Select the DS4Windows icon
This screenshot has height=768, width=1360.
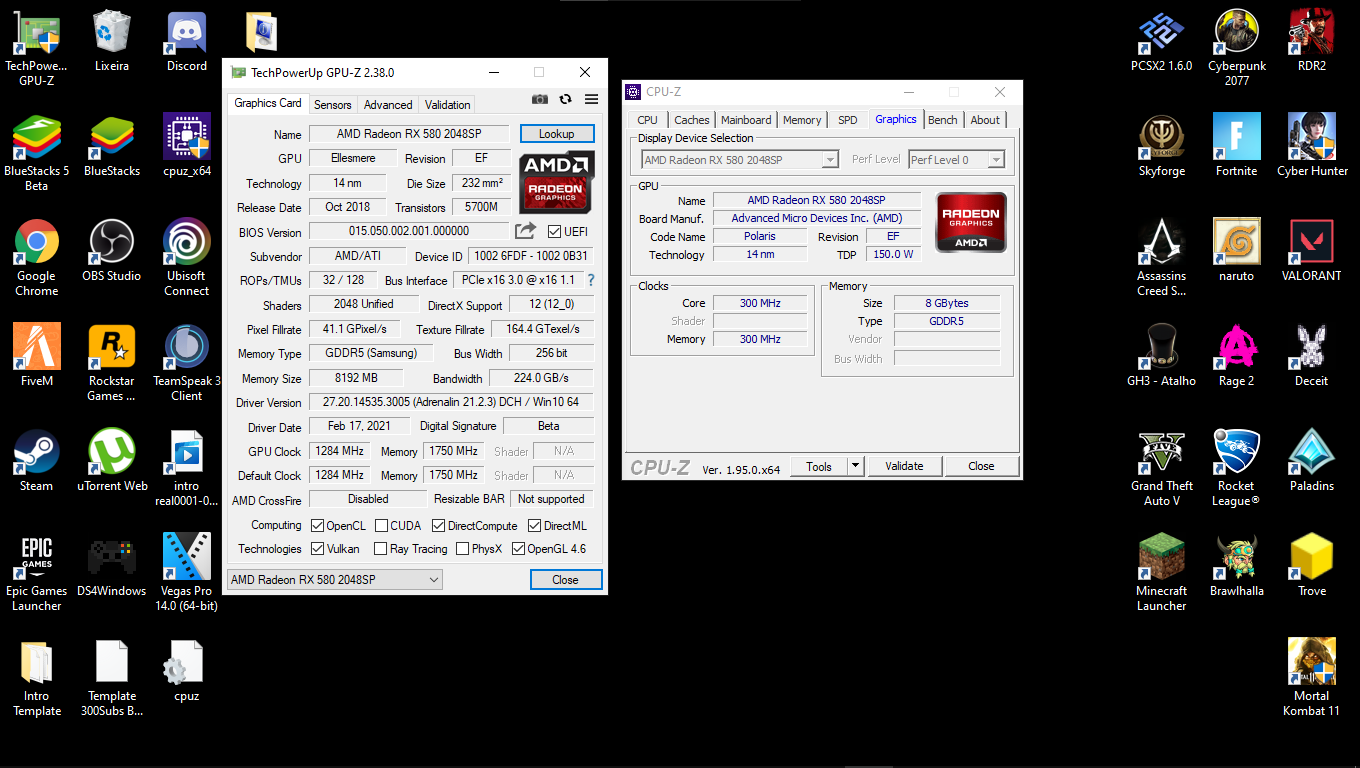click(112, 566)
